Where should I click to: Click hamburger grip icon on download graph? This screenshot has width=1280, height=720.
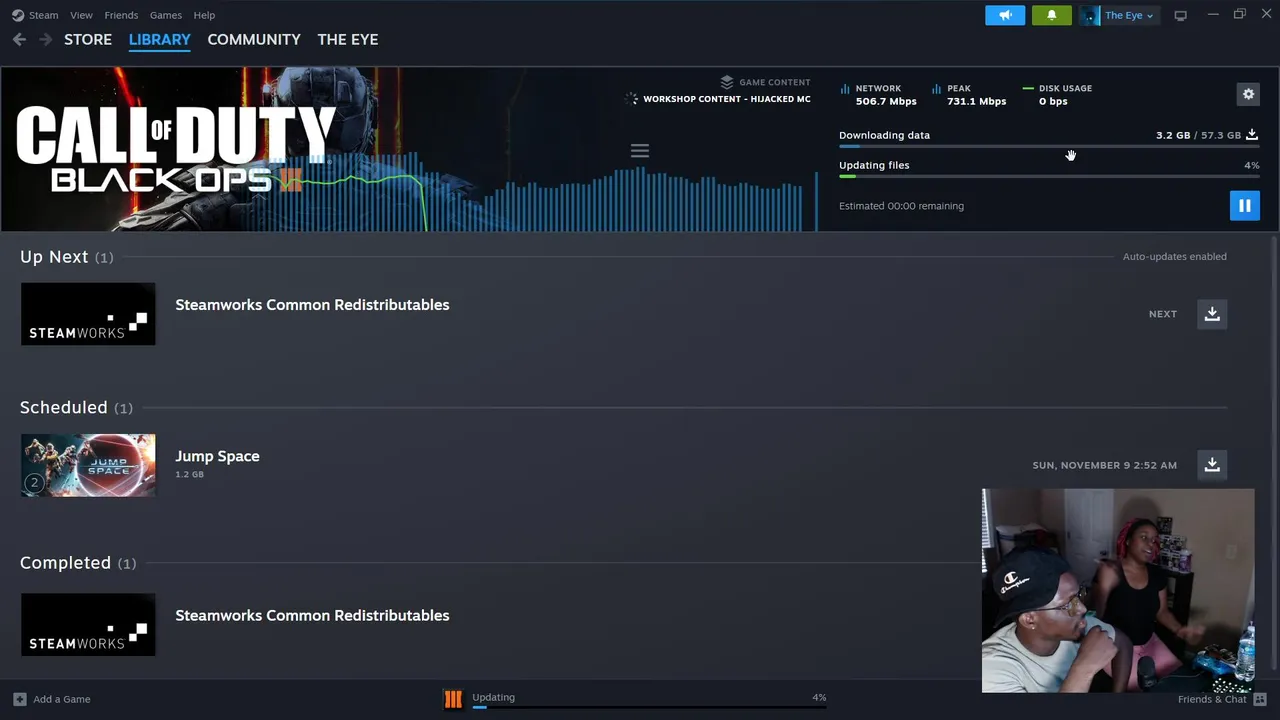(640, 151)
